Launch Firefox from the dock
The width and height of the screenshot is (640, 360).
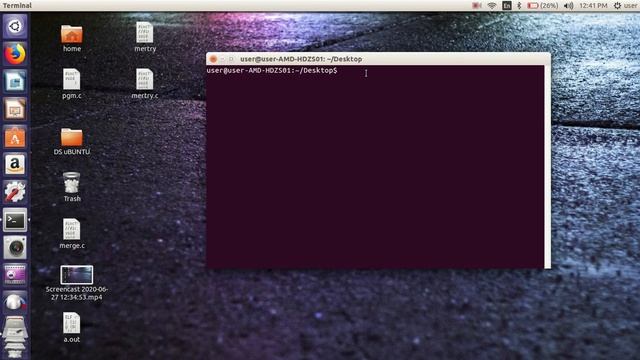(x=15, y=54)
